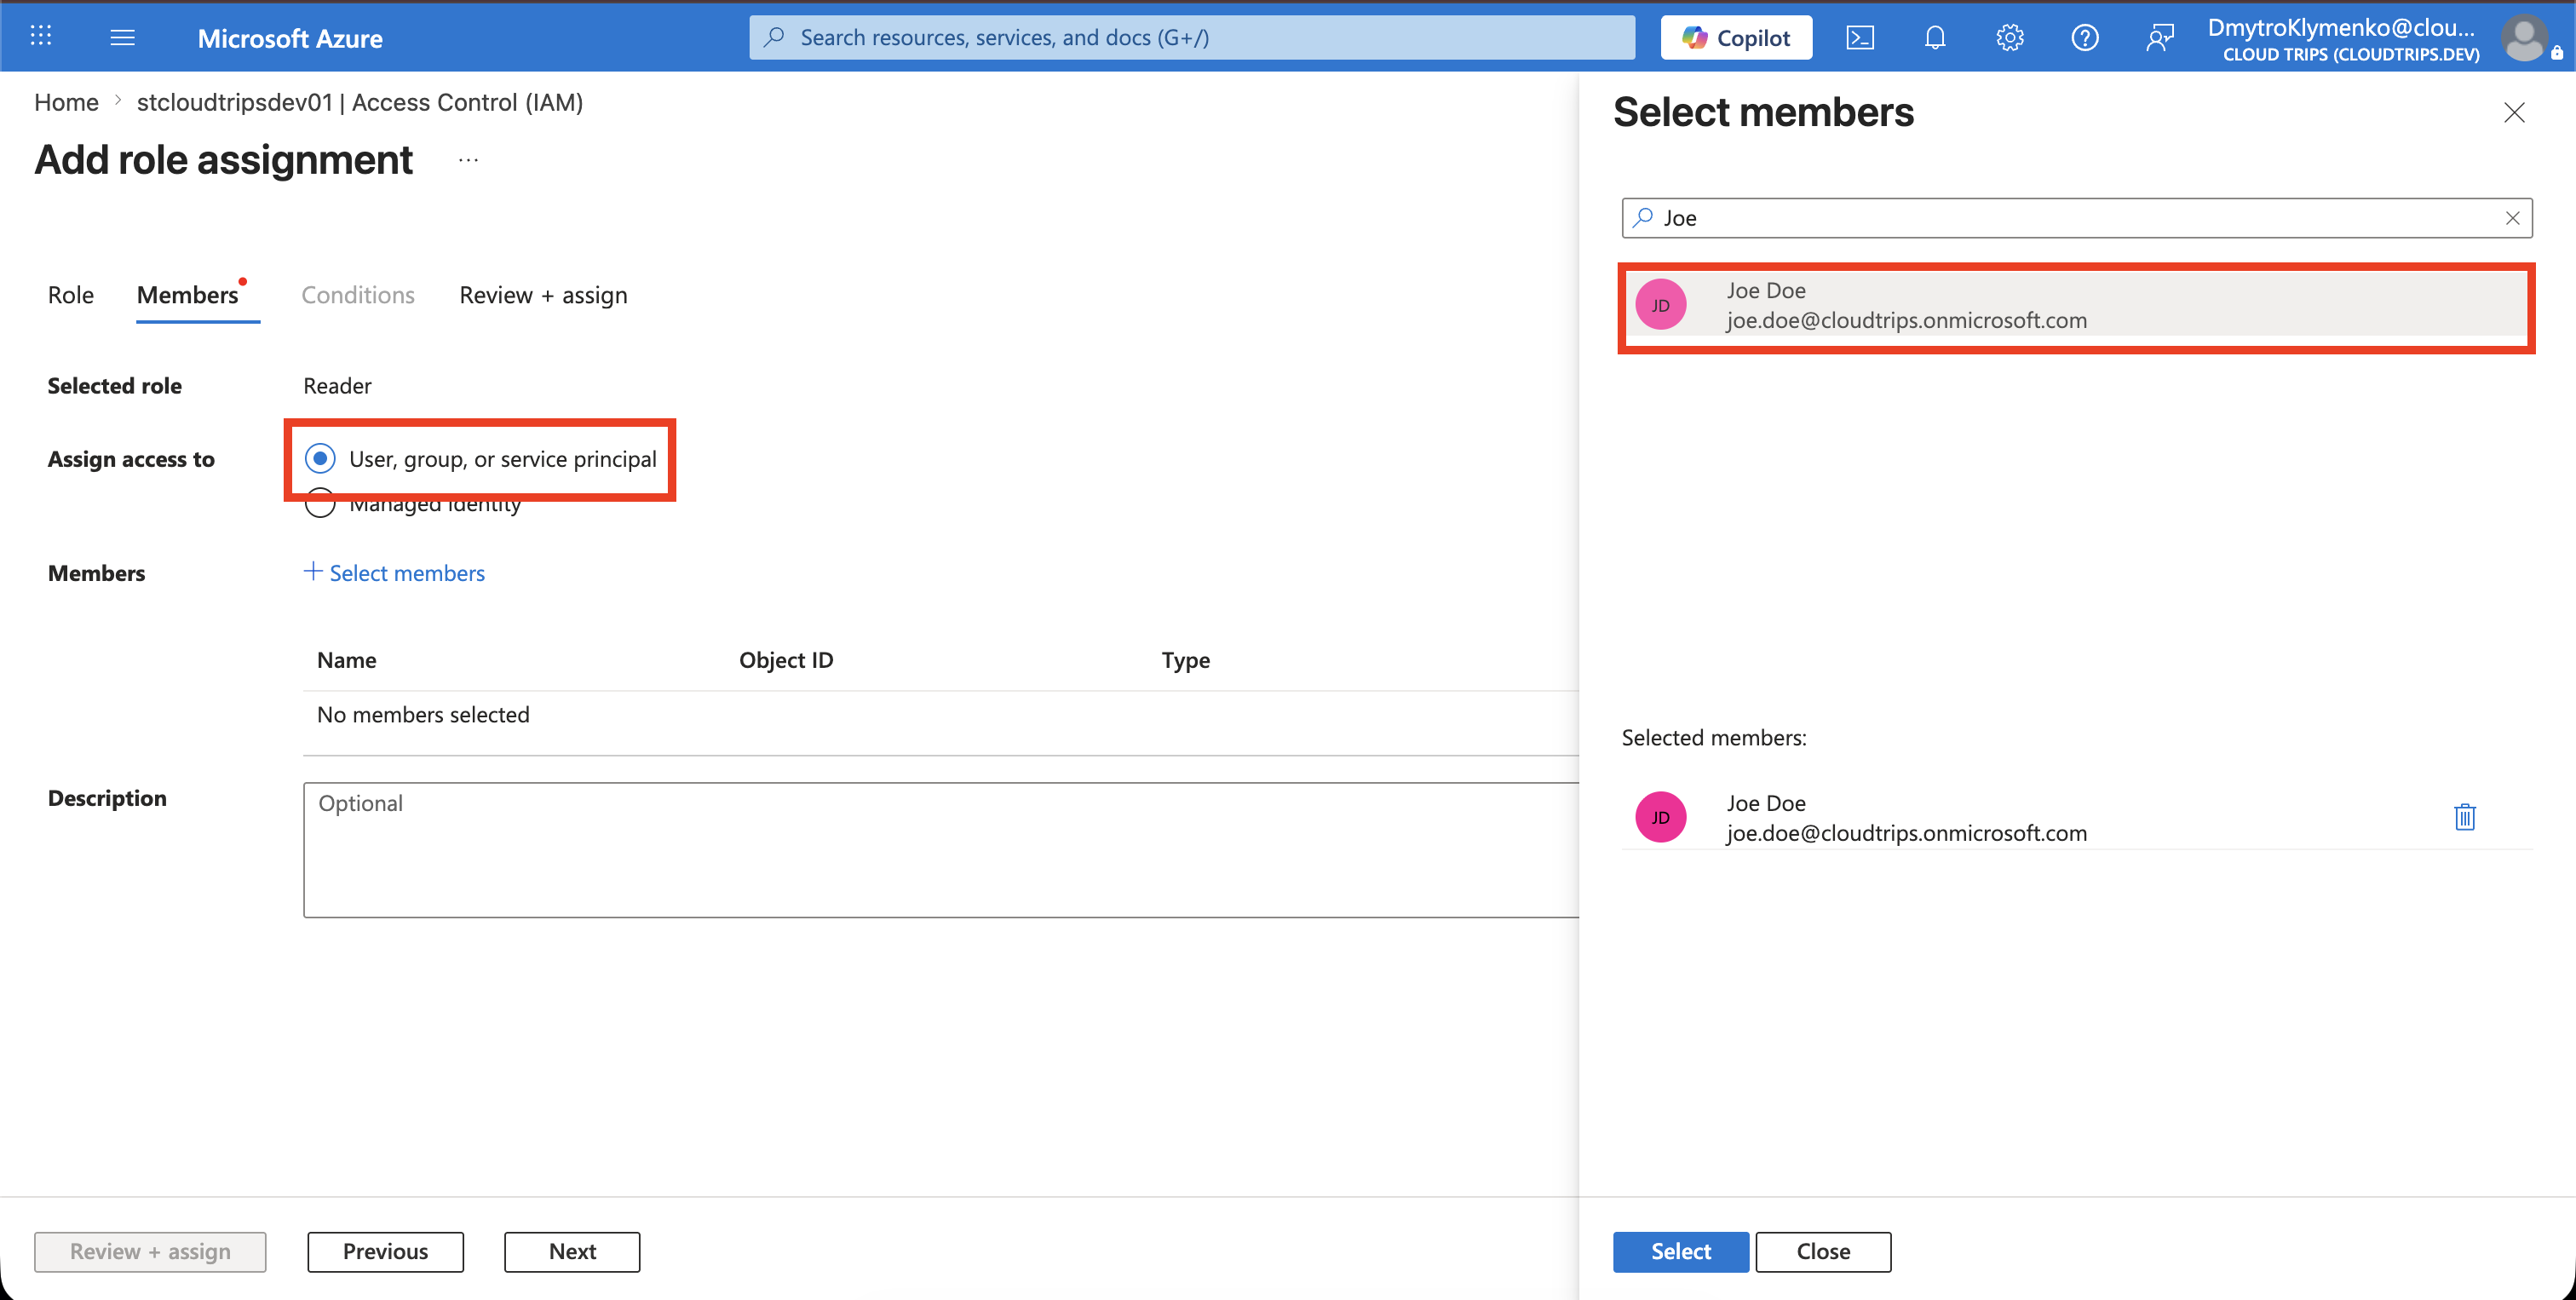Click the Name column header
Viewport: 2576px width, 1300px height.
click(346, 660)
